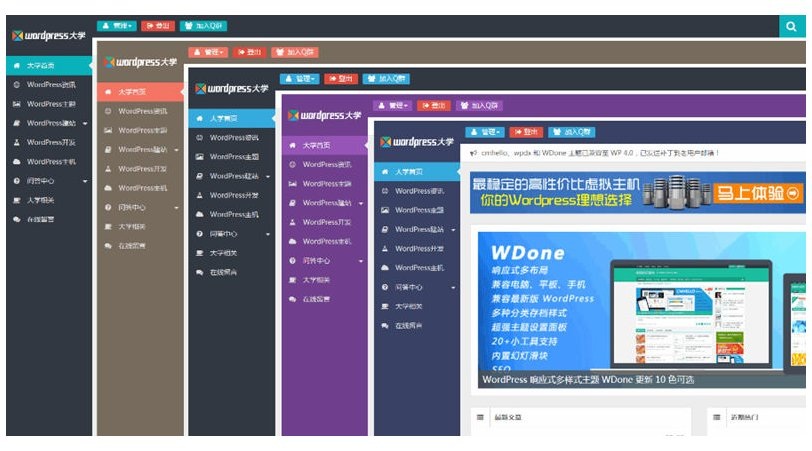This screenshot has width=812, height=451.
Task: Expand 问答中心 arrow in indigo front window
Action: [x=453, y=287]
